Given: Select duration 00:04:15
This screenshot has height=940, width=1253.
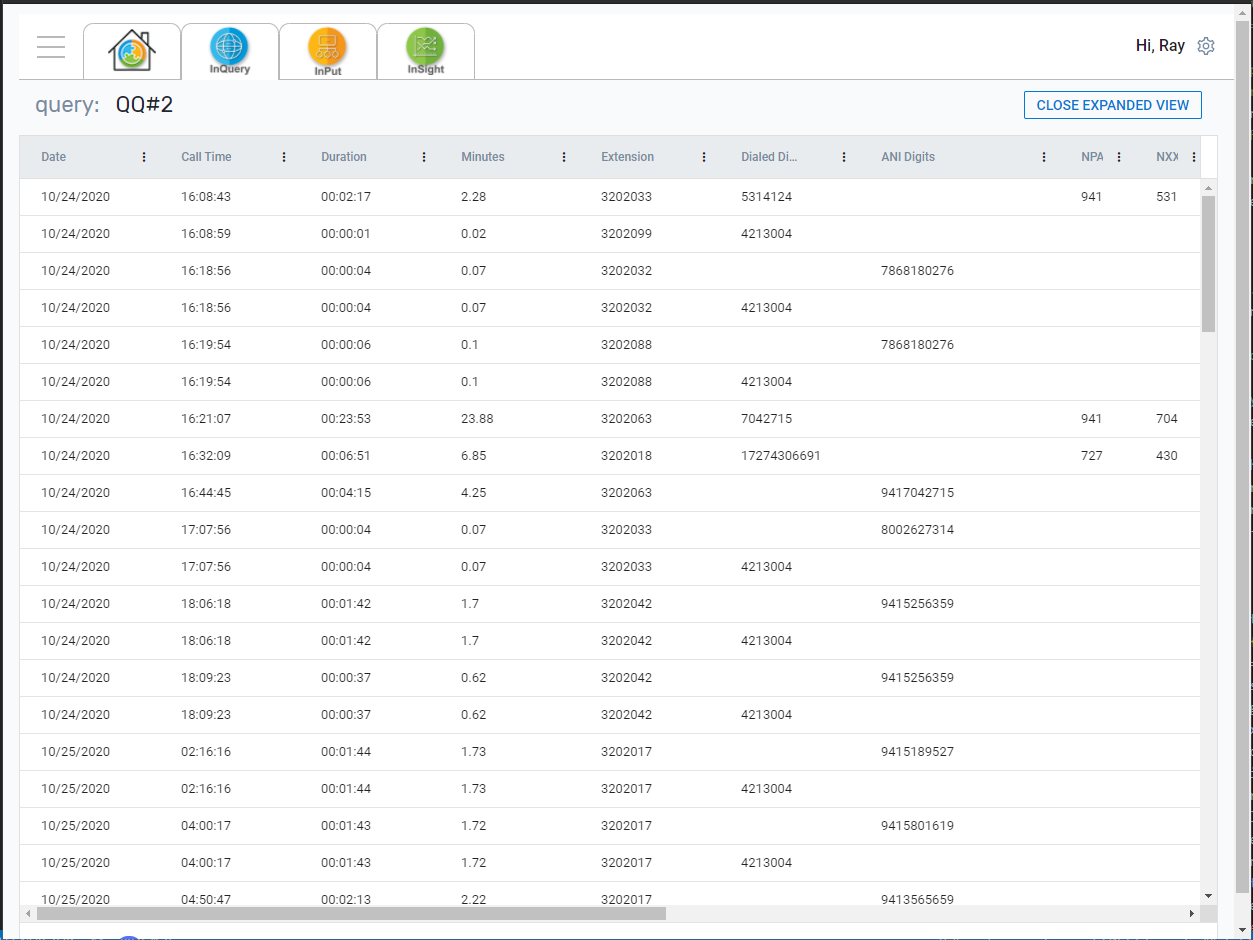Looking at the screenshot, I should pos(346,493).
